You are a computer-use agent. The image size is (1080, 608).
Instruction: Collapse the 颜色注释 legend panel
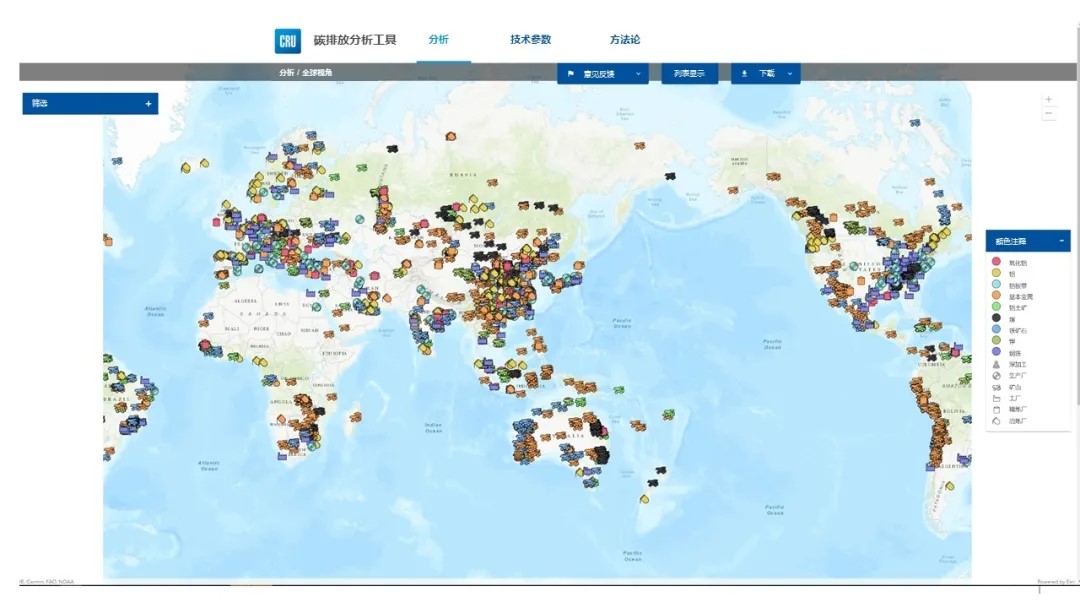tap(1060, 241)
